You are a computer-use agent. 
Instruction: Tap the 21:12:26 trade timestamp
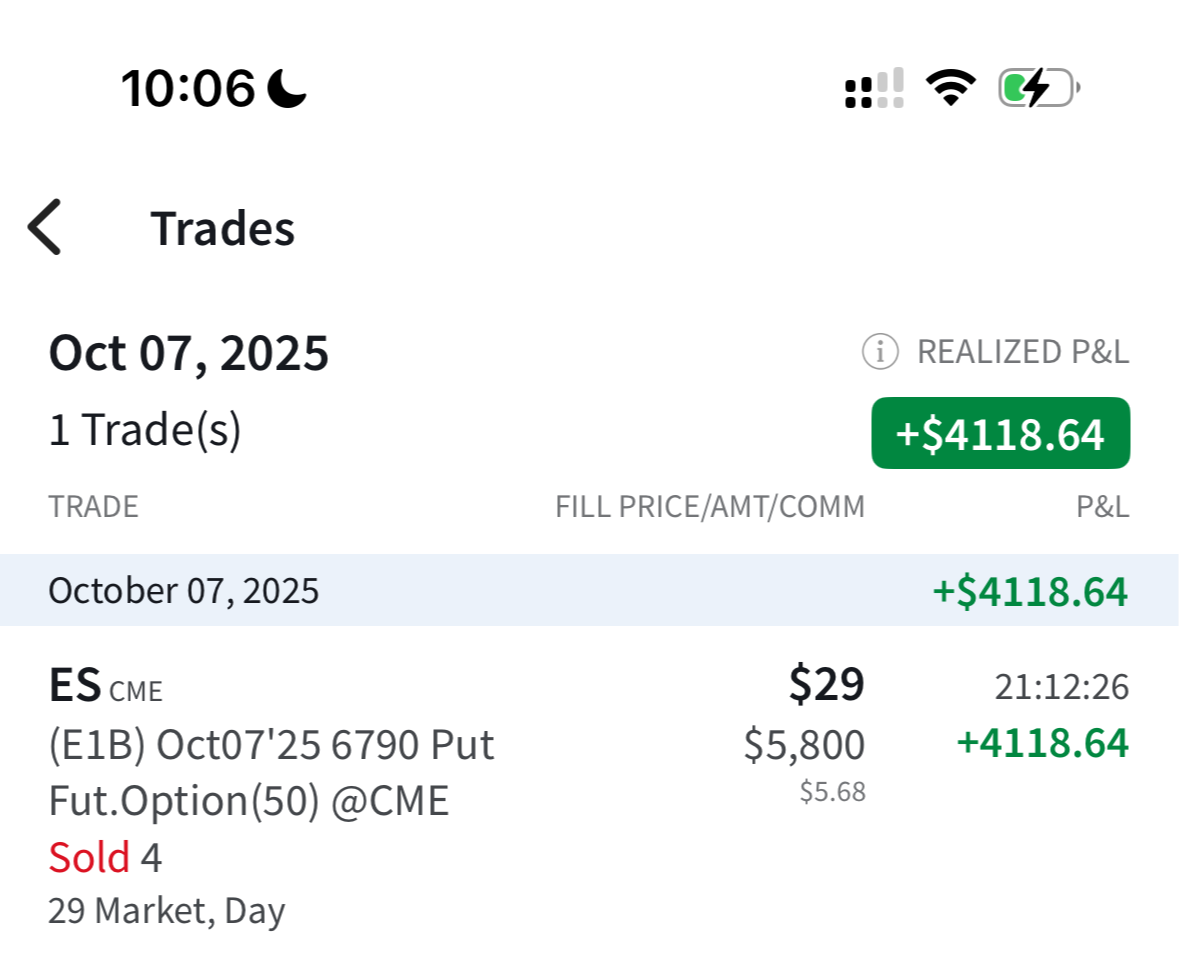(x=1061, y=687)
